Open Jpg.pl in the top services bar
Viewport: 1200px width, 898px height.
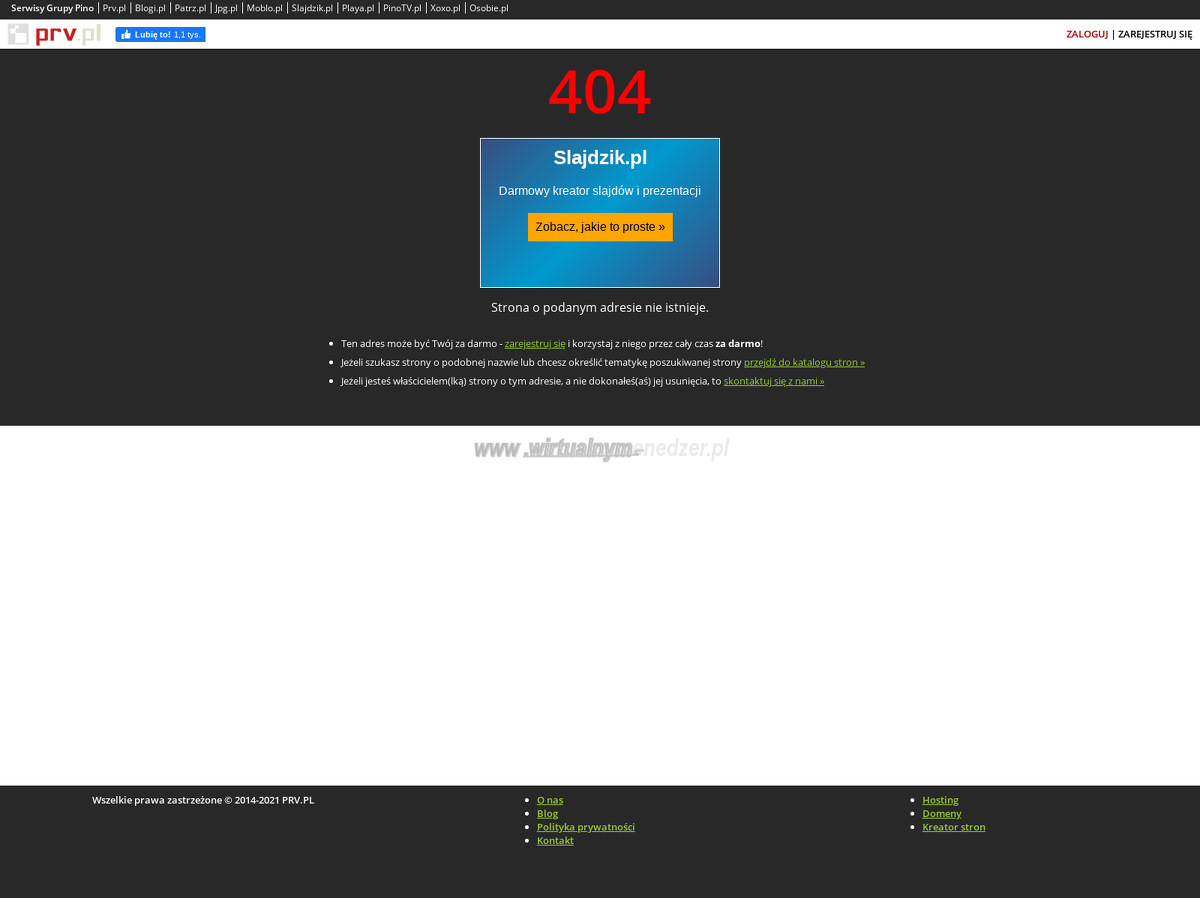[x=226, y=8]
